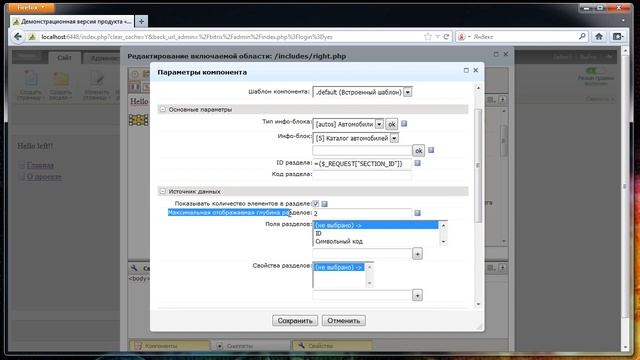Maximize the Редактирование включаемой области window
This screenshot has height=360, width=640.
[496, 54]
